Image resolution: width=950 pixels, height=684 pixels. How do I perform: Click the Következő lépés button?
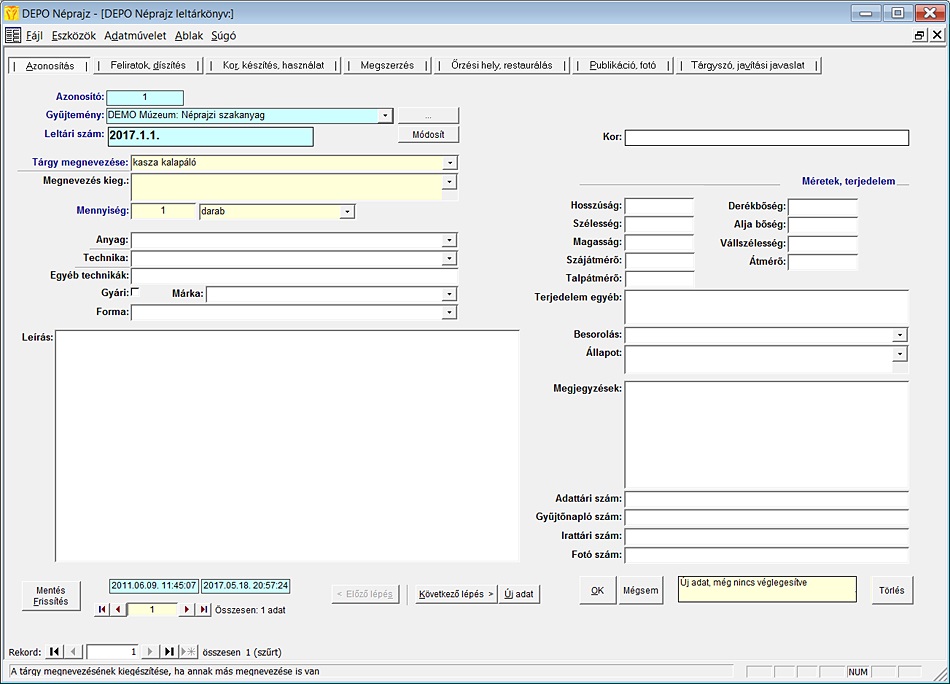(456, 593)
